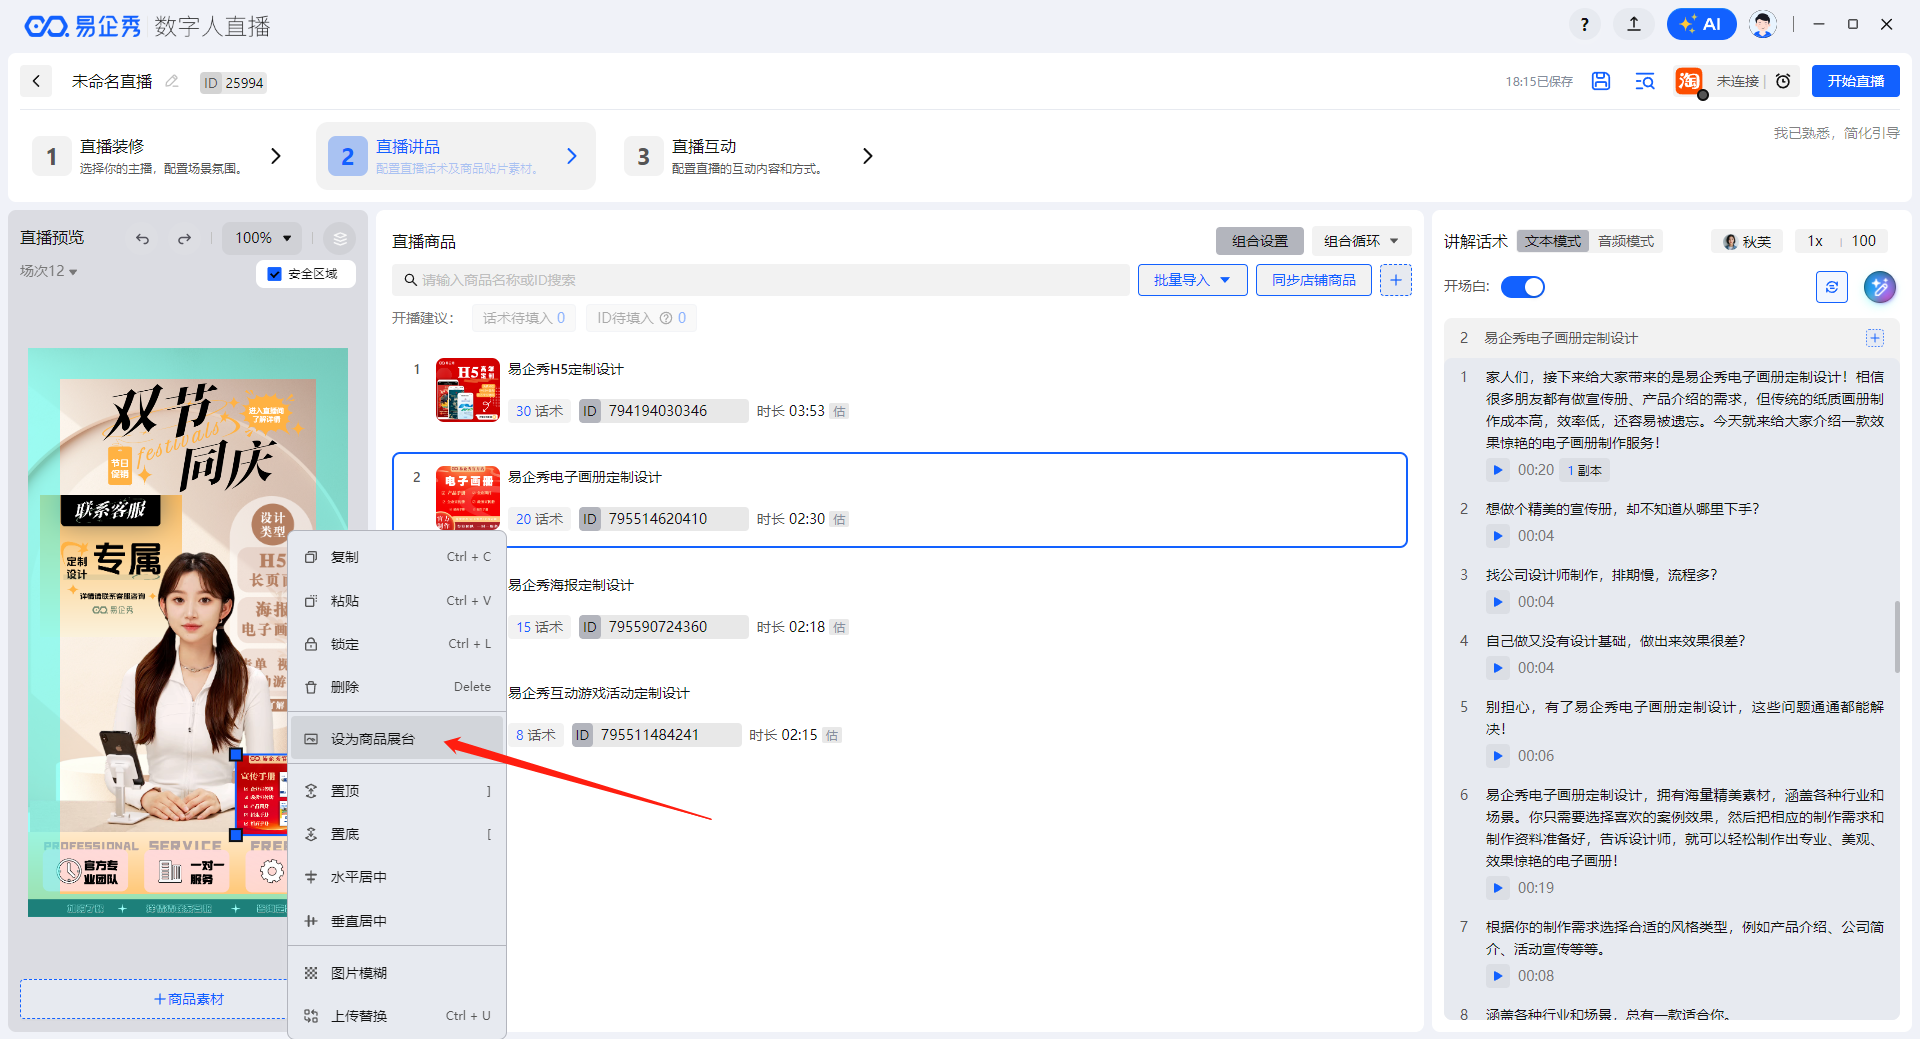Click the ID field 795590724360
Viewport: 1920px width, 1039px height.
(x=664, y=627)
